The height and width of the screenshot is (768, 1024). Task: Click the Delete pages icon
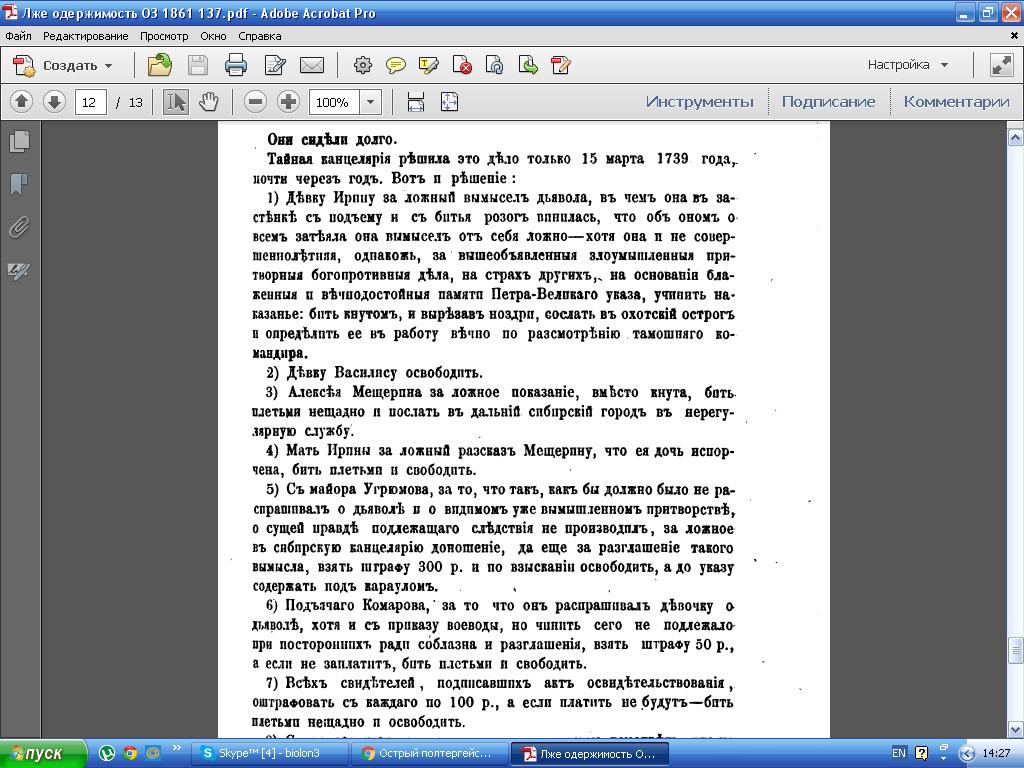[x=462, y=65]
